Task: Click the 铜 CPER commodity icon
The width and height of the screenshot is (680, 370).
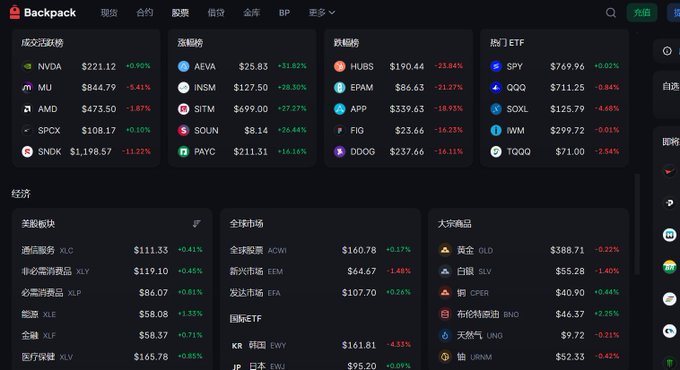Action: 445,293
